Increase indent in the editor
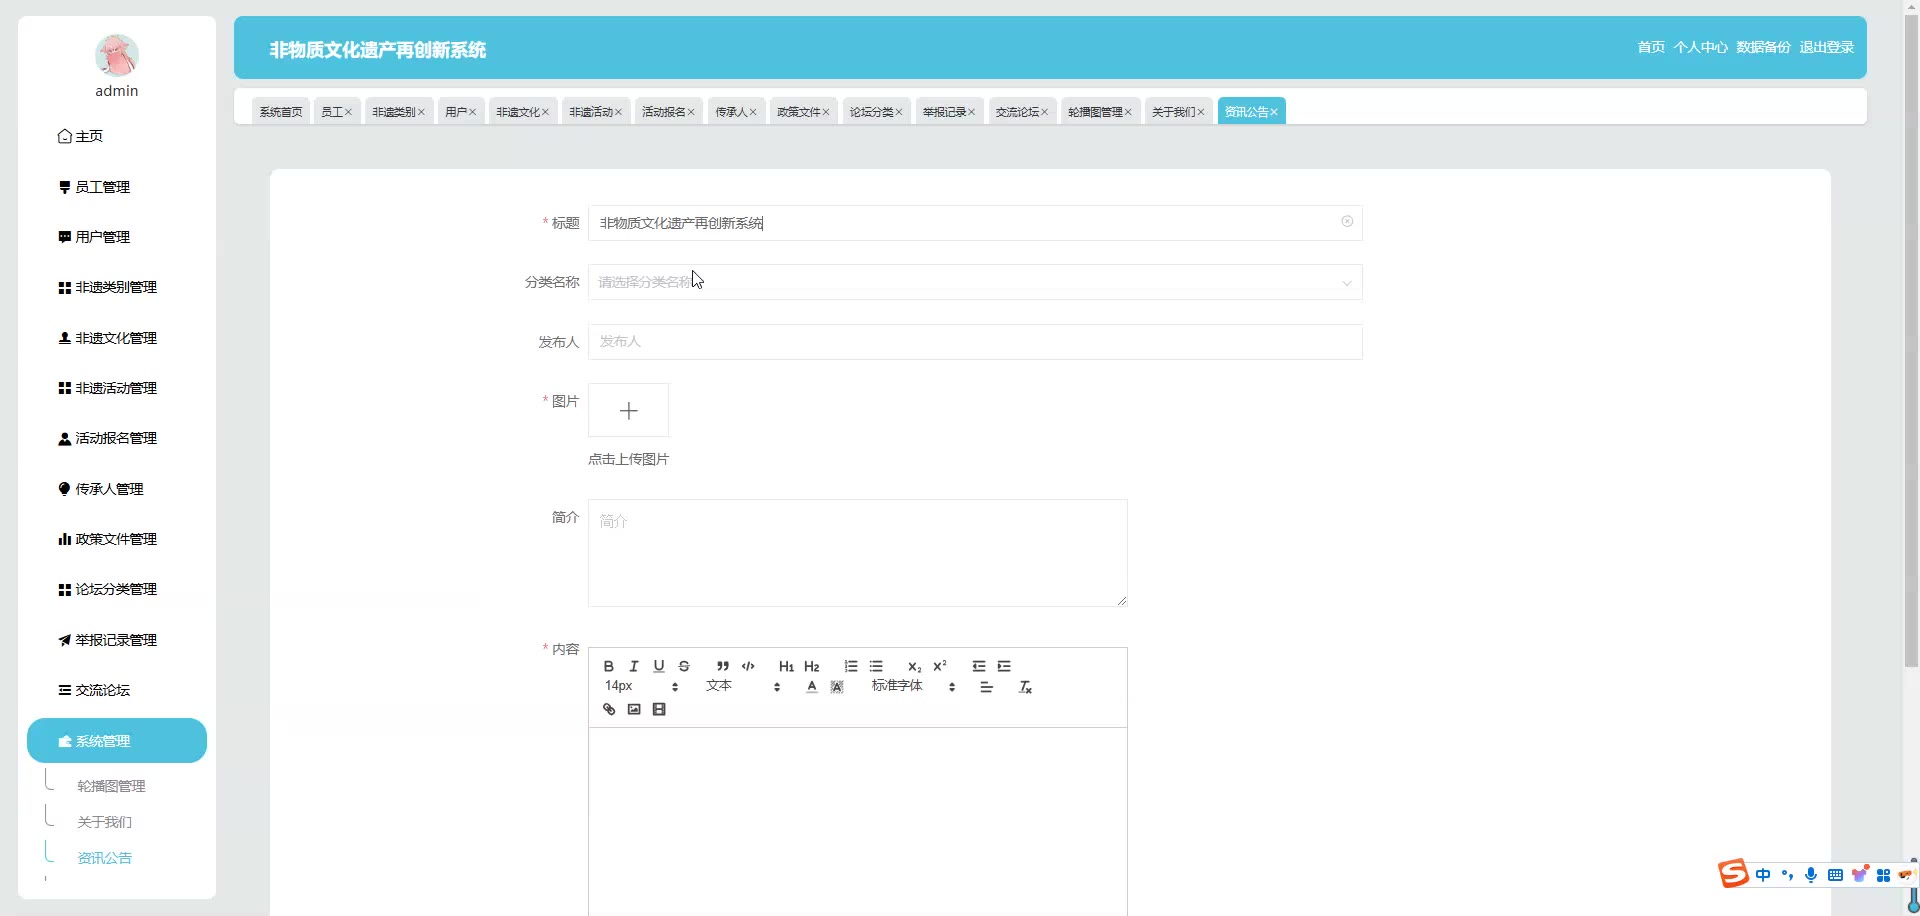Viewport: 1920px width, 916px height. click(x=1004, y=666)
